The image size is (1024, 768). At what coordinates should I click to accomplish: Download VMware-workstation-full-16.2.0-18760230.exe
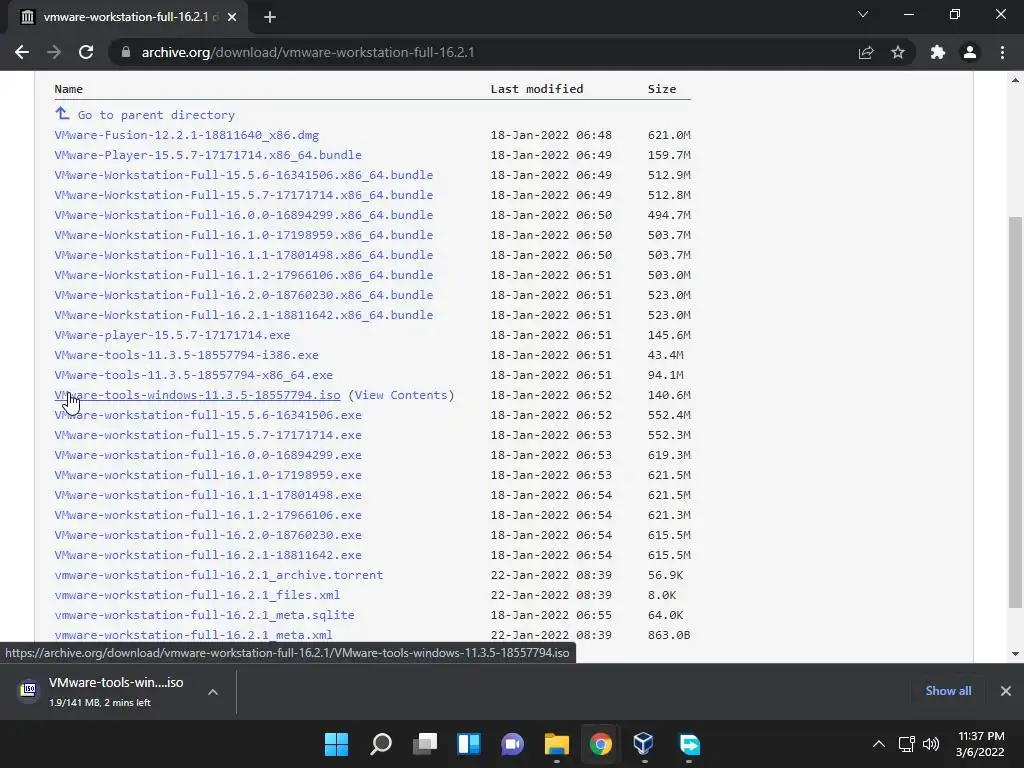coord(208,535)
